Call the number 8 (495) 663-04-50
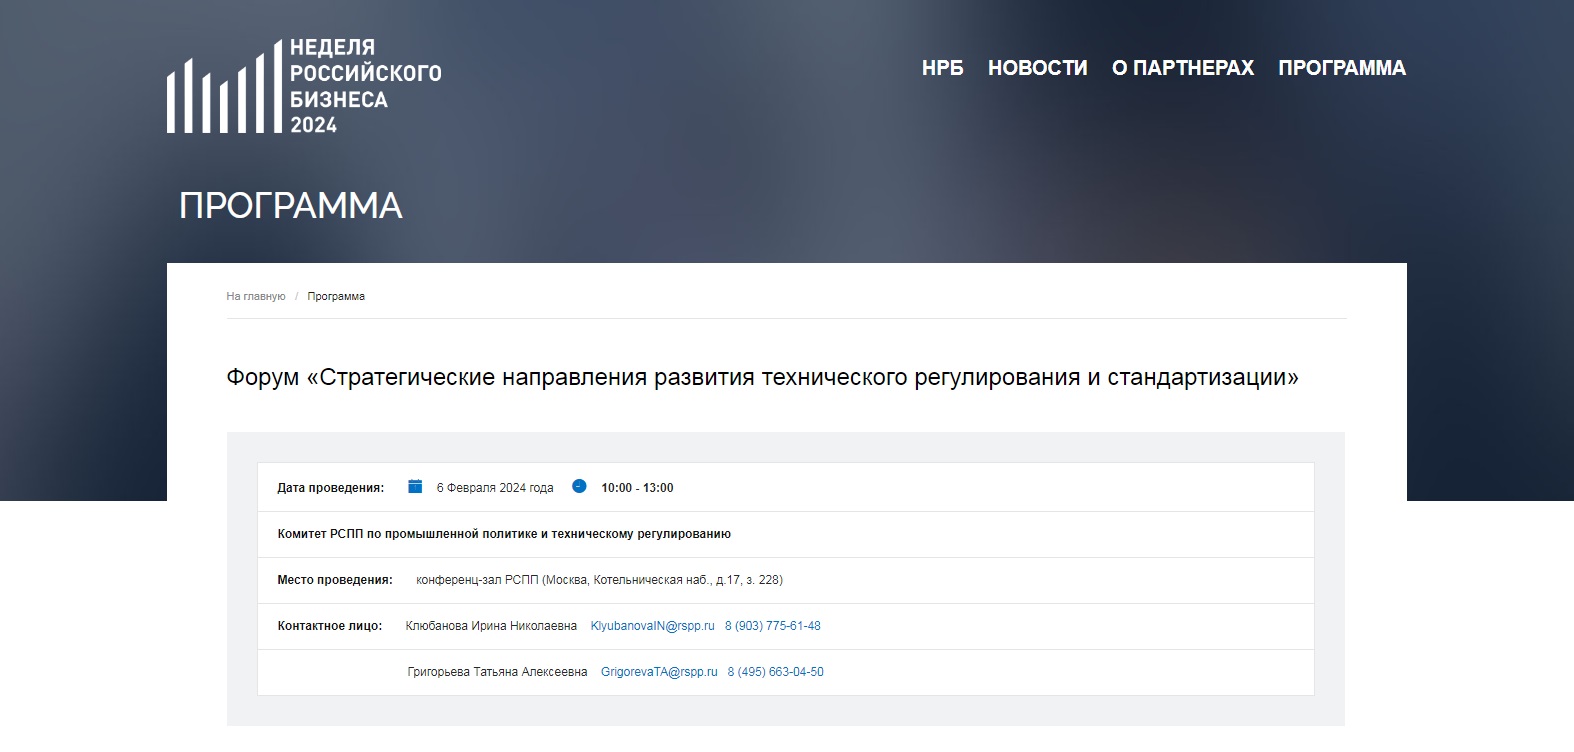The image size is (1574, 752). pyautogui.click(x=776, y=672)
